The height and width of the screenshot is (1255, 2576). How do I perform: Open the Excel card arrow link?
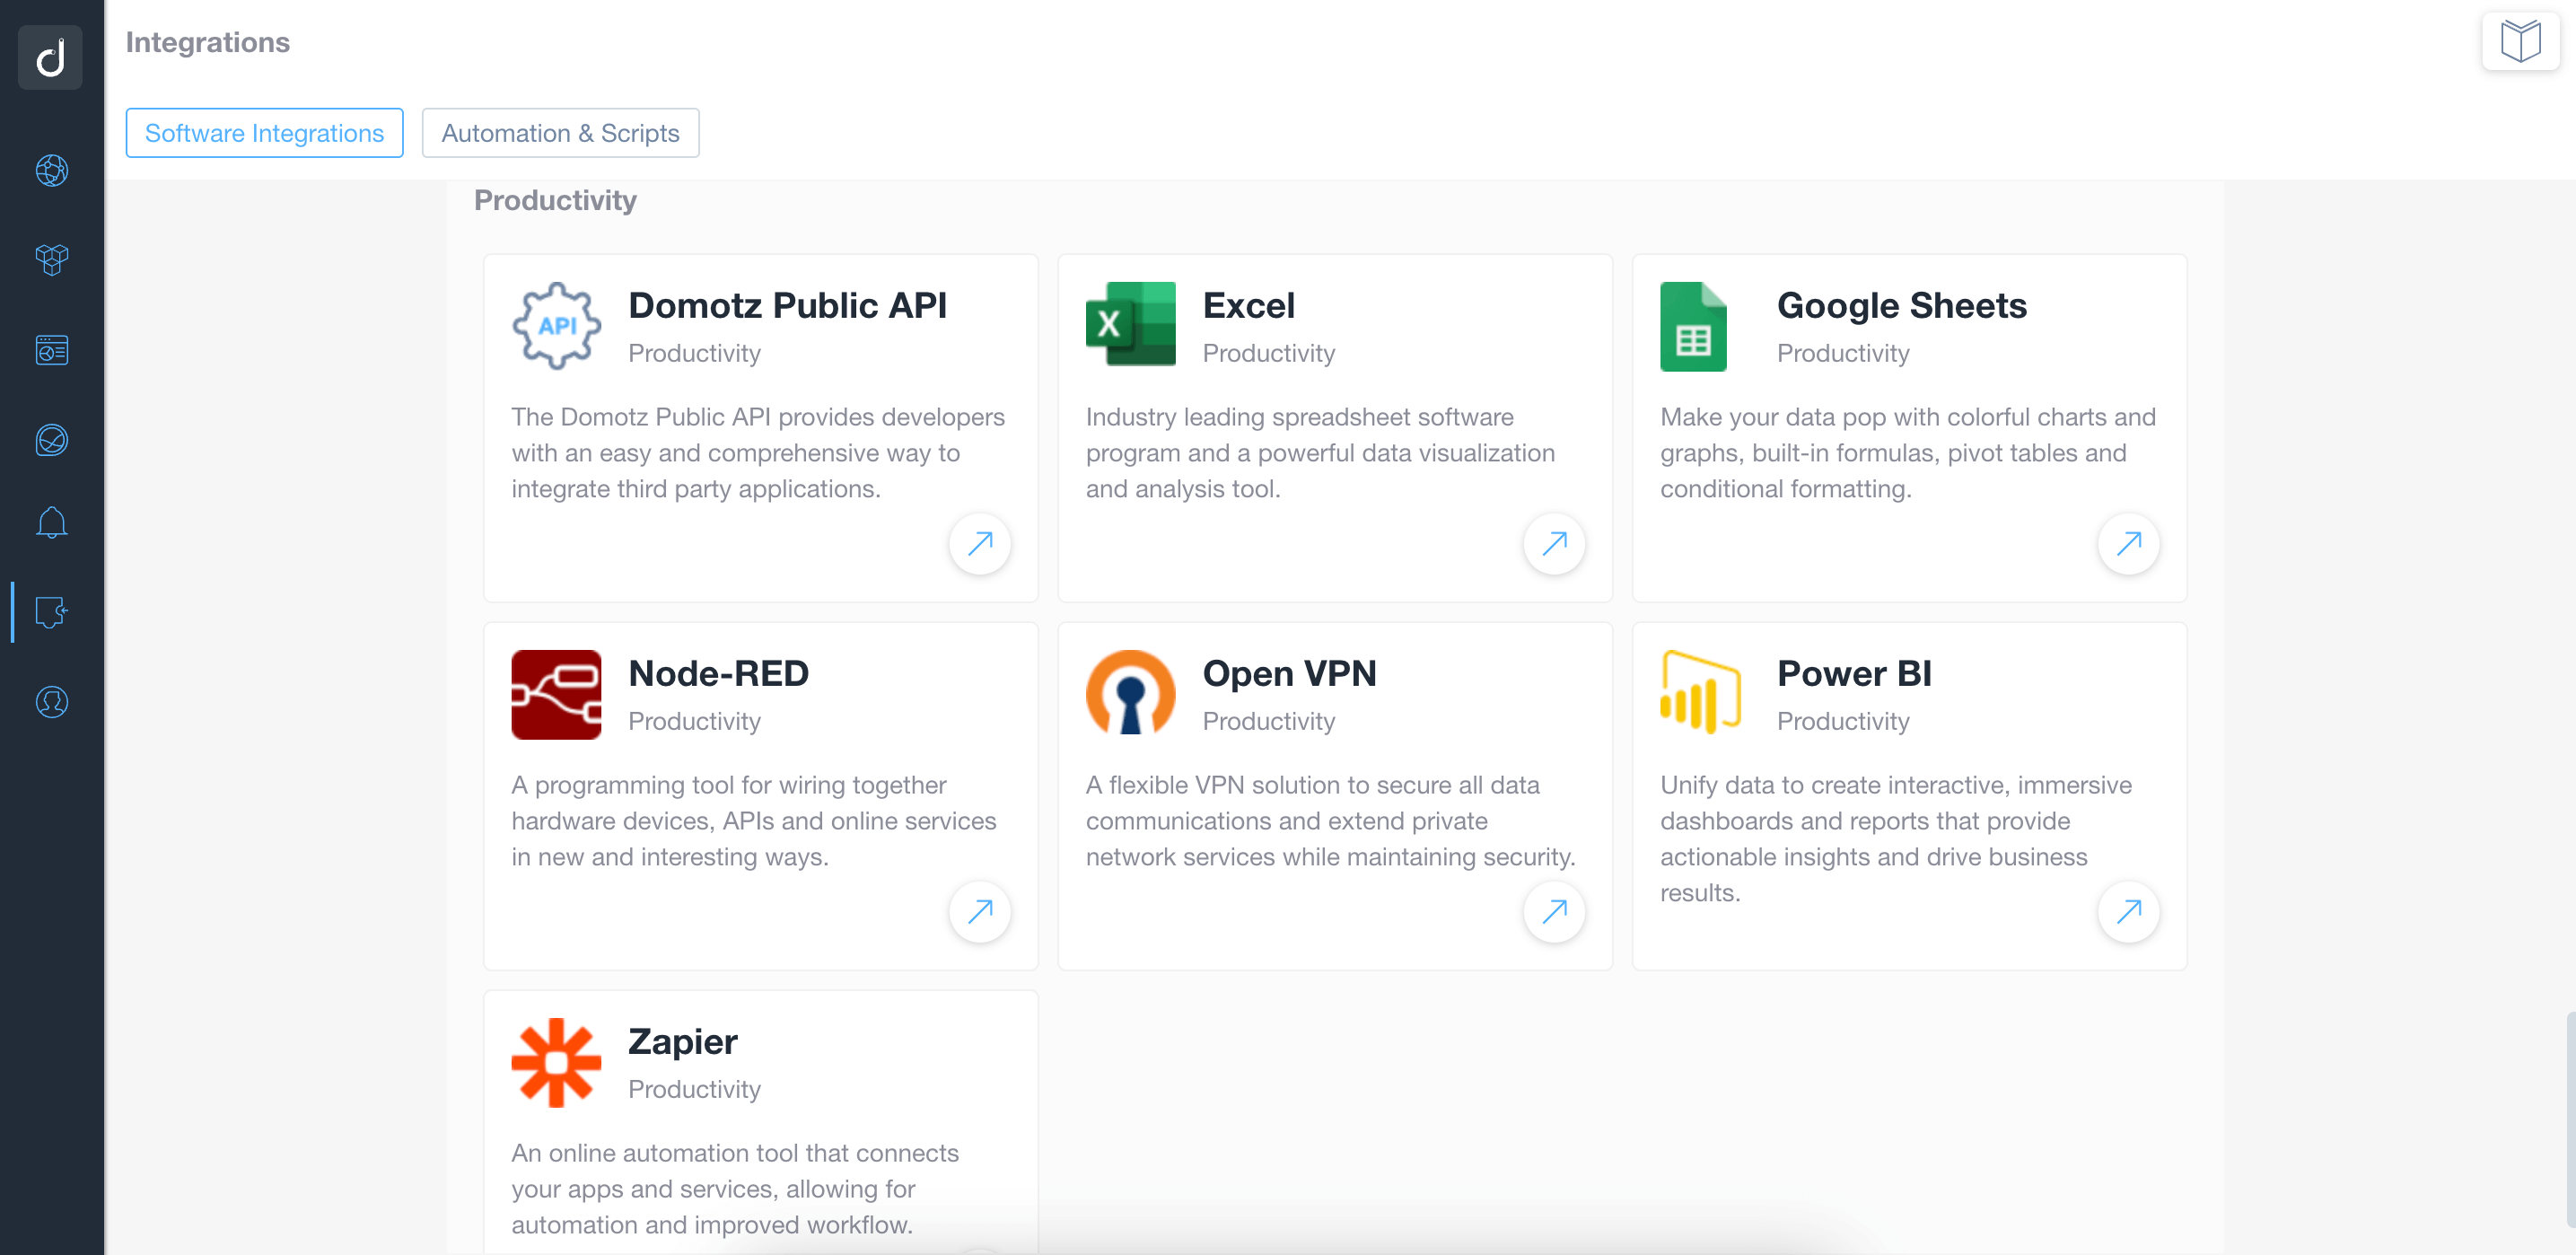point(1554,543)
